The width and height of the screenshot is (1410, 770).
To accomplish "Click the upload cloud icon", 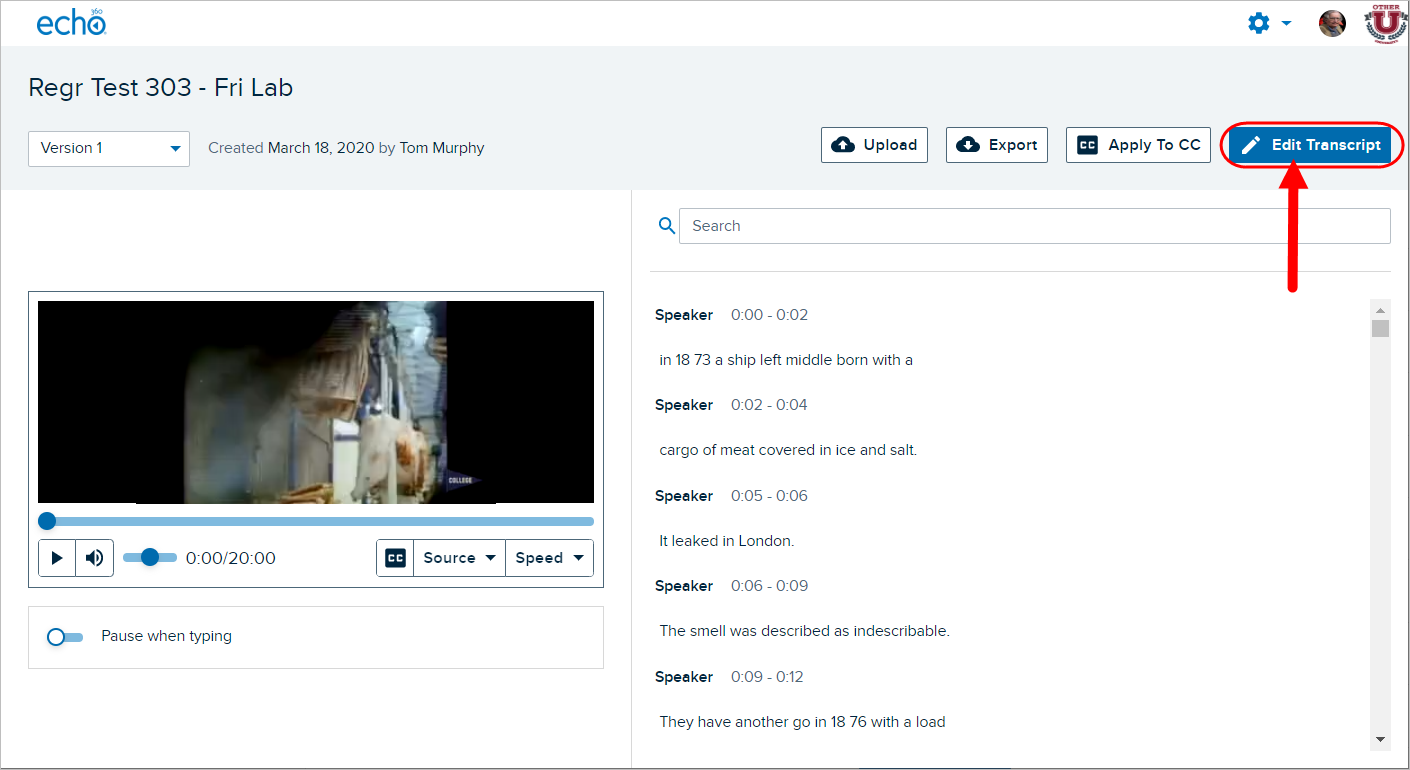I will point(843,144).
